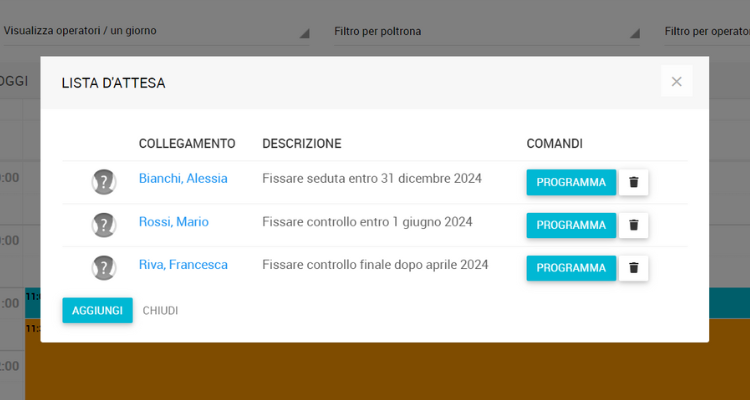Delete Riva, Francesca waiting list entry
Viewport: 750px width, 400px height.
[633, 268]
